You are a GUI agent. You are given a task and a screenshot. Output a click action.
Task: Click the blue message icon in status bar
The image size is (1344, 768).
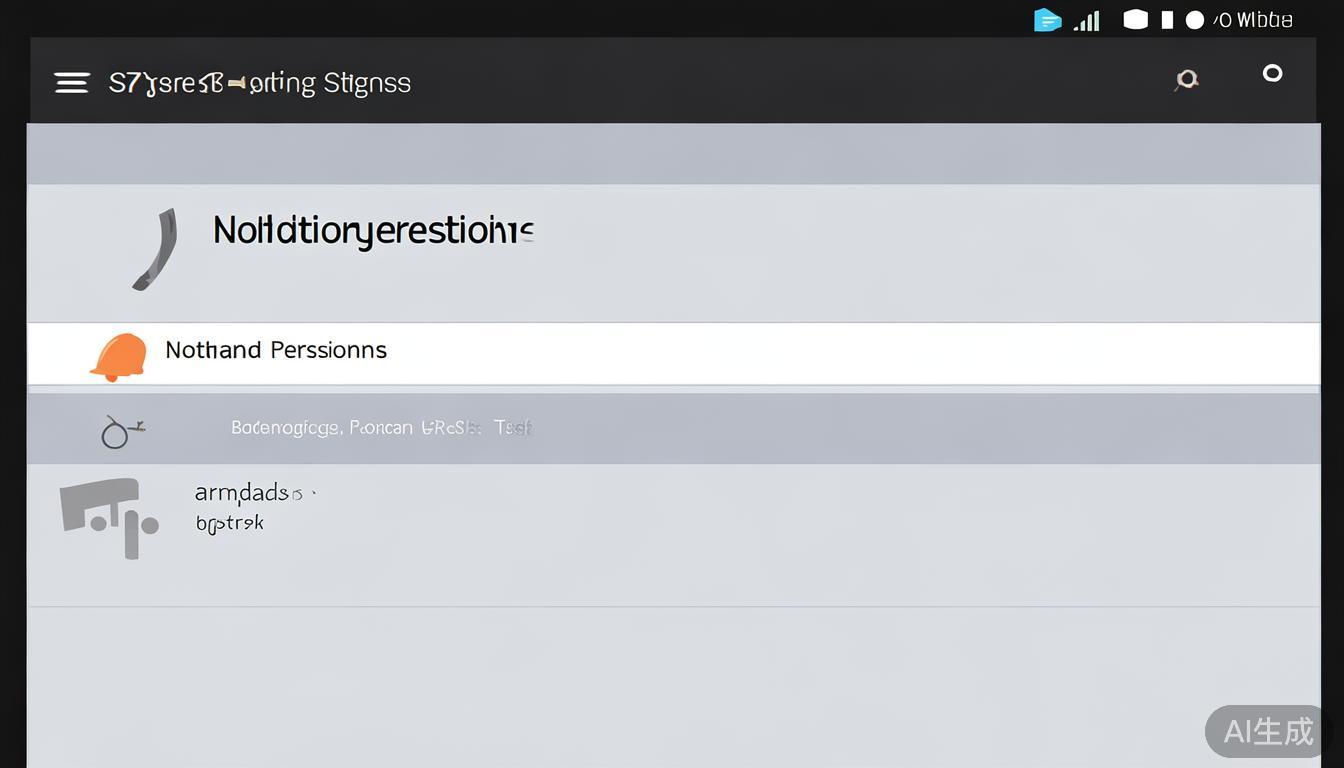point(1047,20)
